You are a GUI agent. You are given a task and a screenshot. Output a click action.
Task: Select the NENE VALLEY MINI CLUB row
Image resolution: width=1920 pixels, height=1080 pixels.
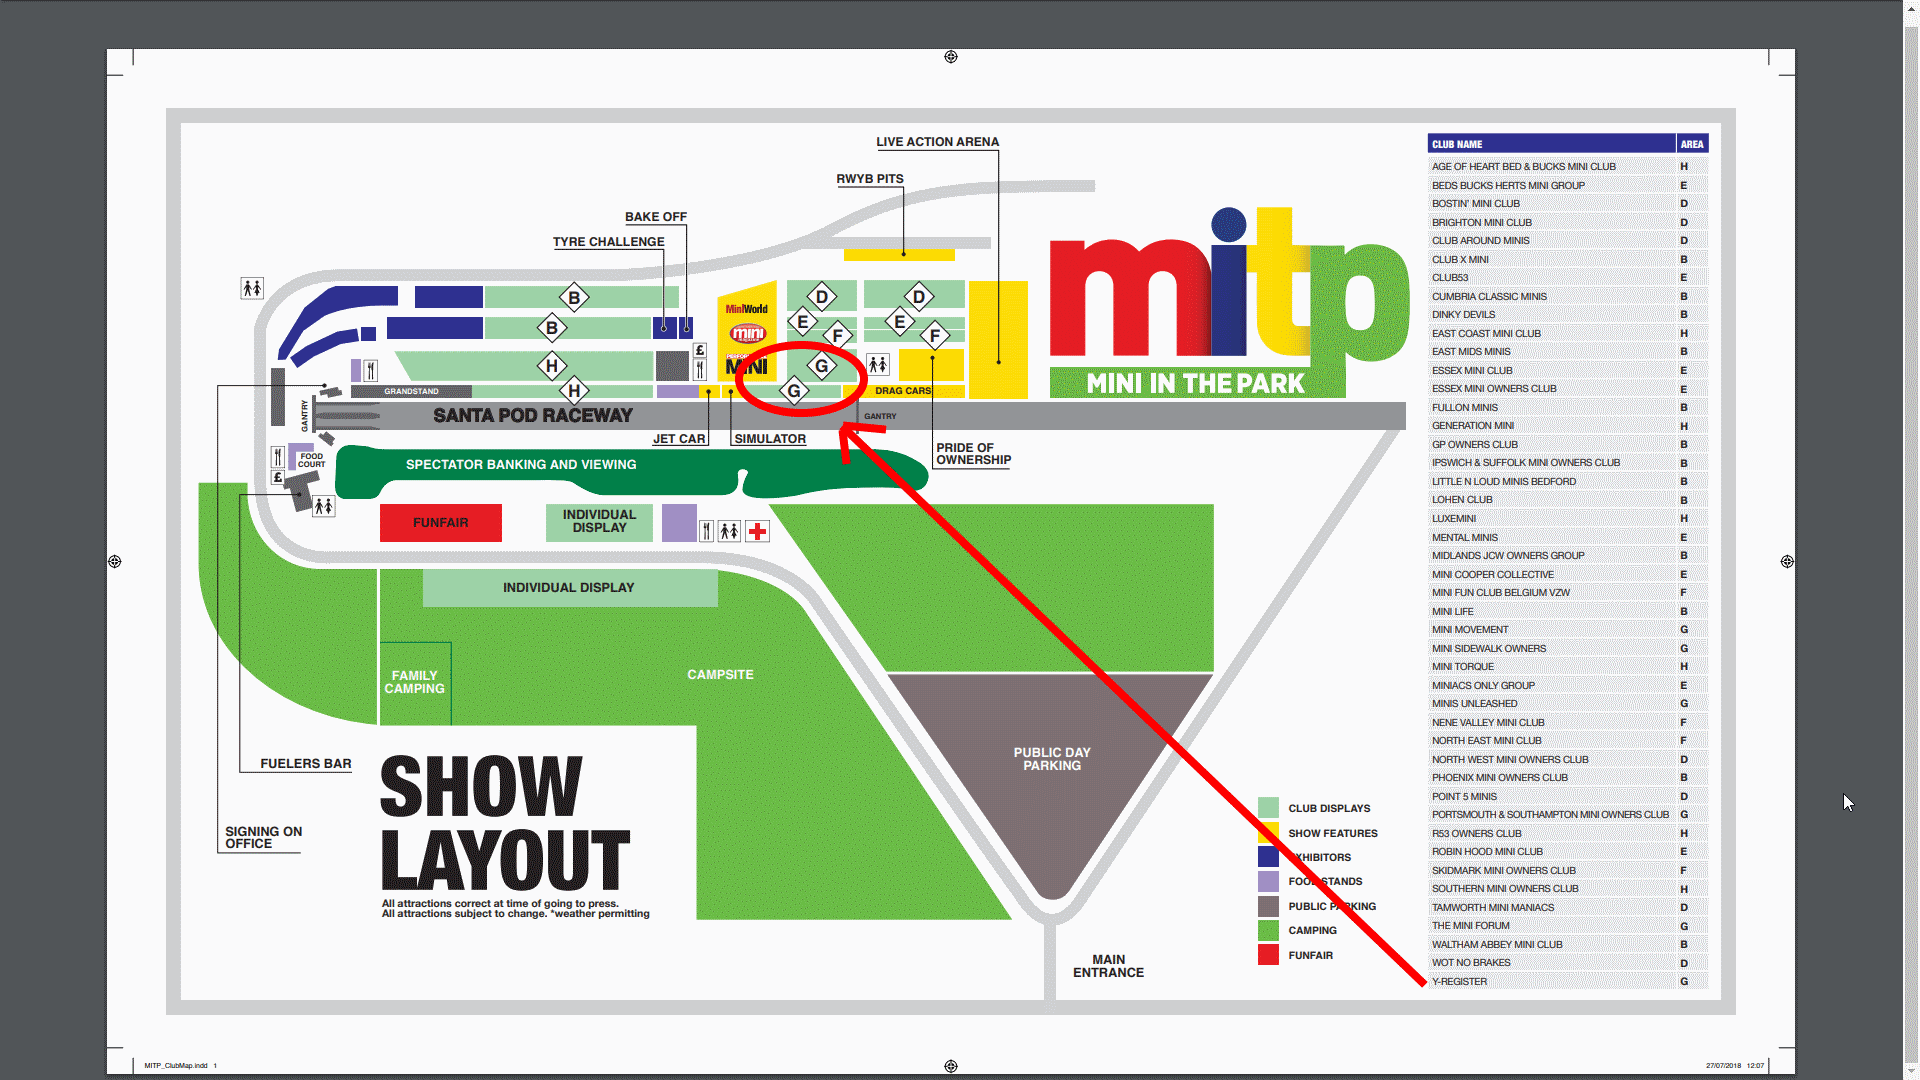click(1567, 723)
